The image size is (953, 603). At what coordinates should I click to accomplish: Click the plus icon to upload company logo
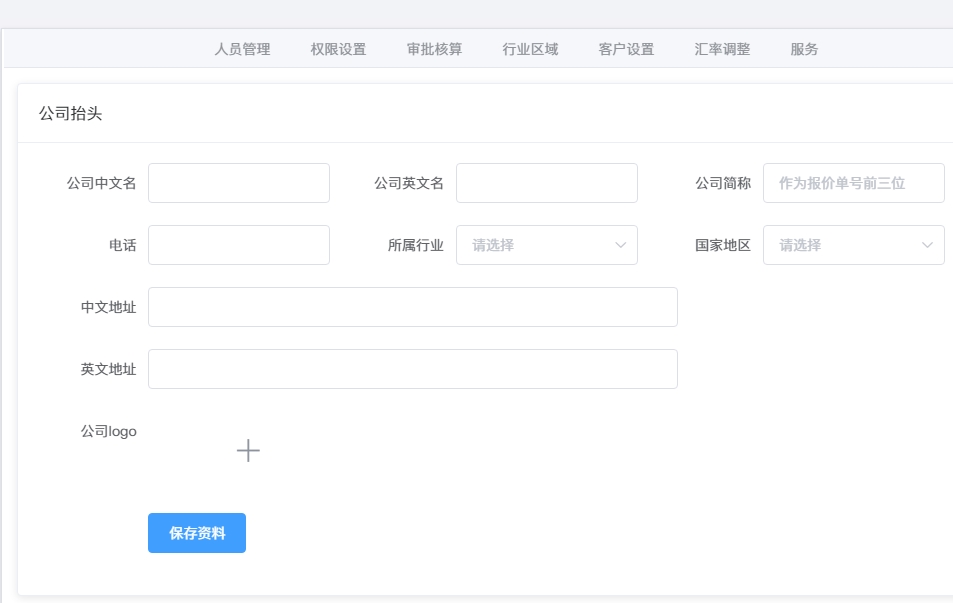[x=248, y=451]
